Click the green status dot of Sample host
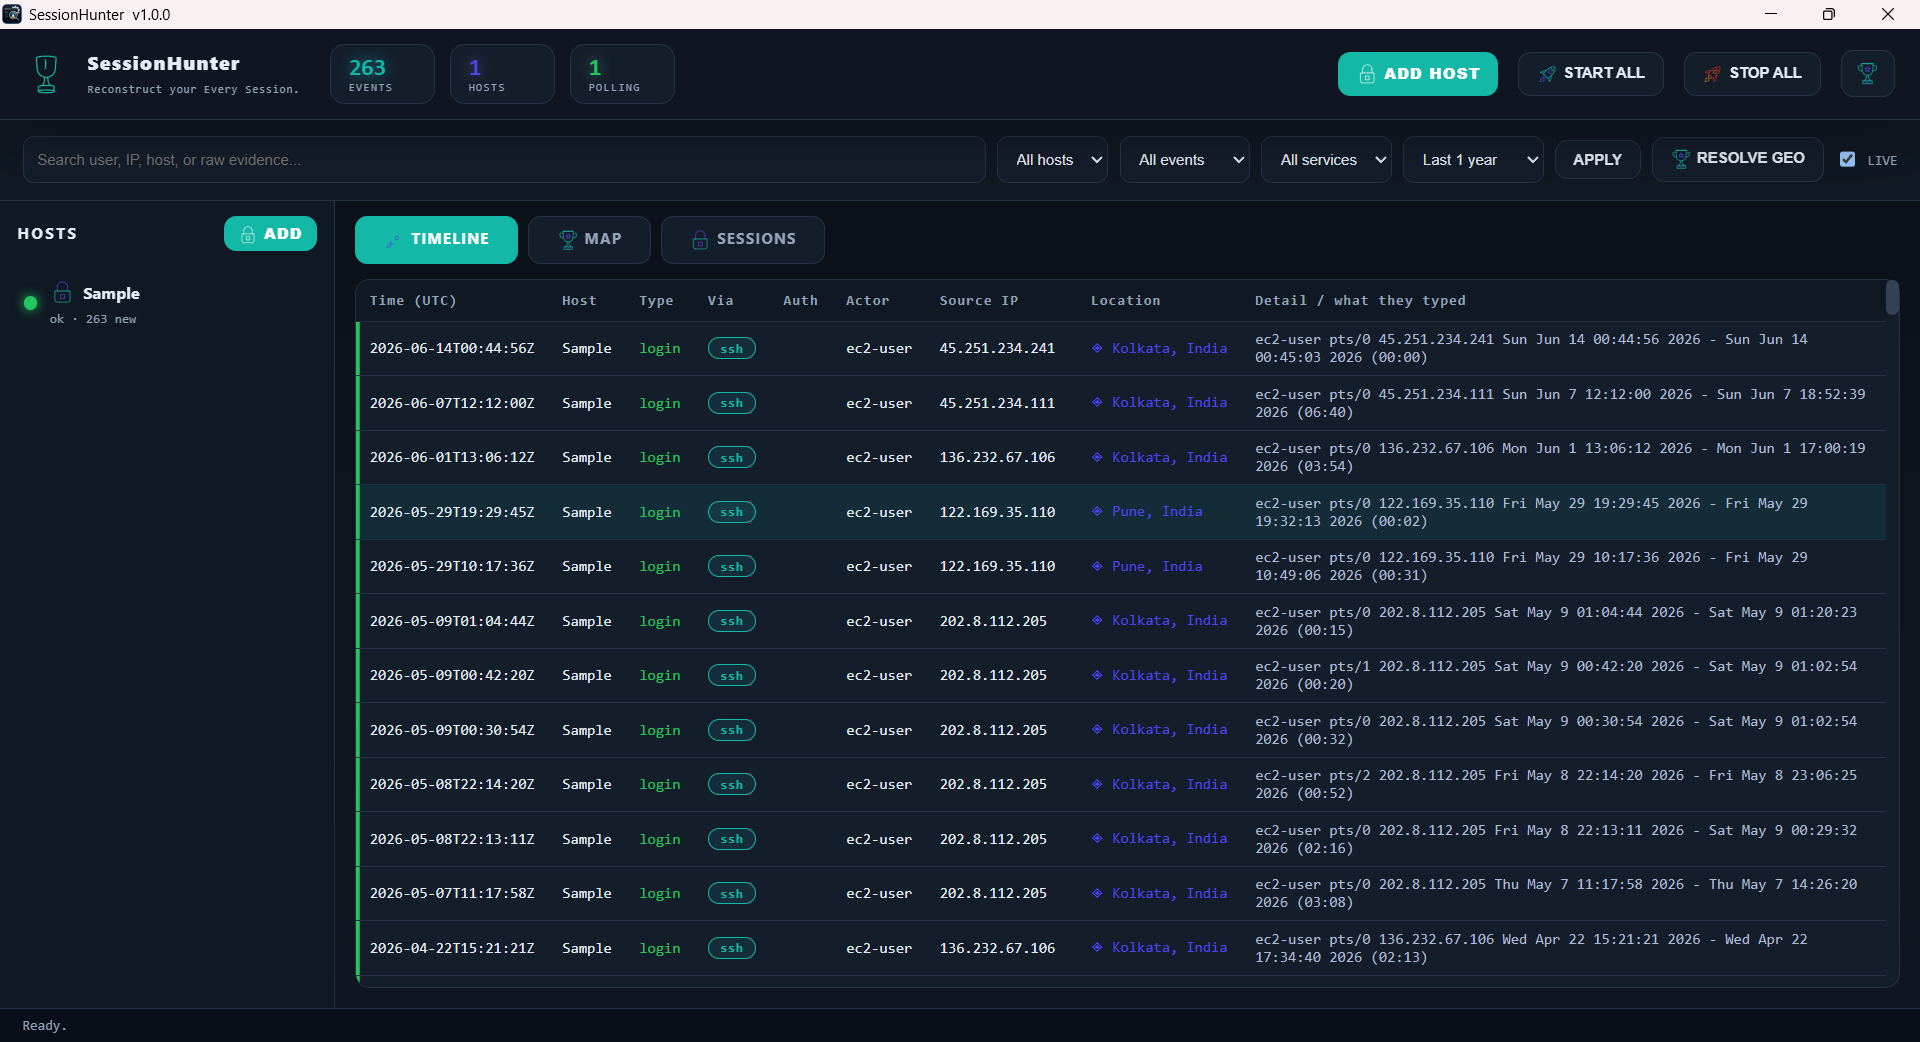 pos(30,303)
